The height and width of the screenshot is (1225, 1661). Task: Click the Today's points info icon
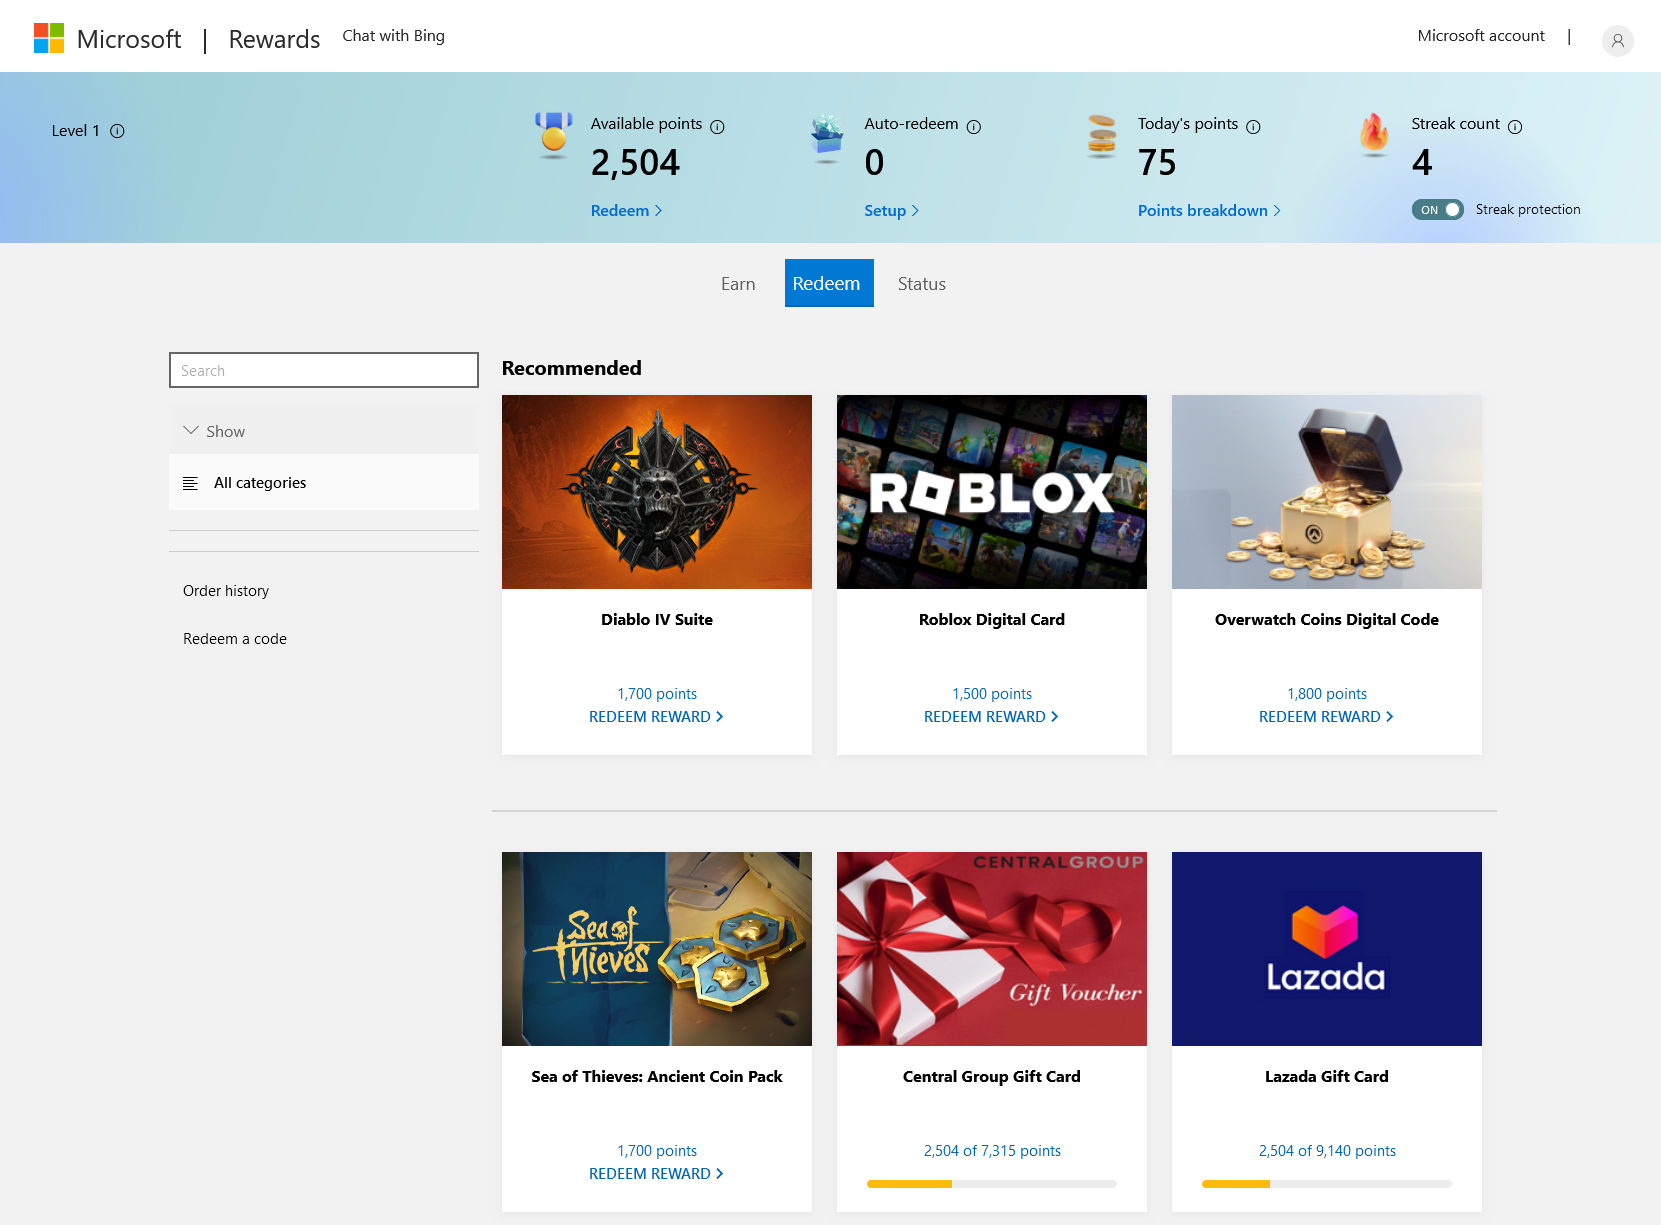(1253, 127)
